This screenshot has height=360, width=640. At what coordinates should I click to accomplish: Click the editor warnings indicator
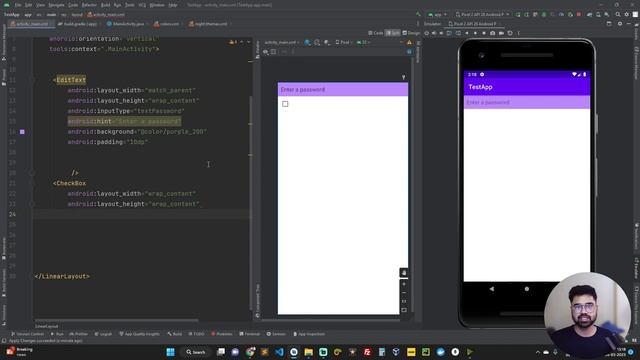234,42
